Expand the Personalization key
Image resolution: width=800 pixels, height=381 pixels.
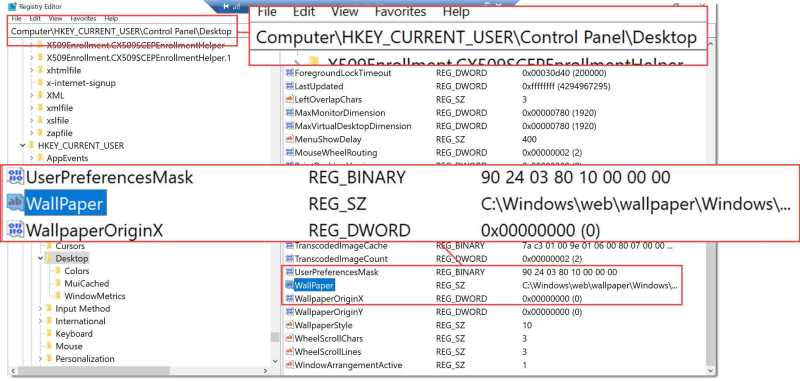click(x=40, y=359)
